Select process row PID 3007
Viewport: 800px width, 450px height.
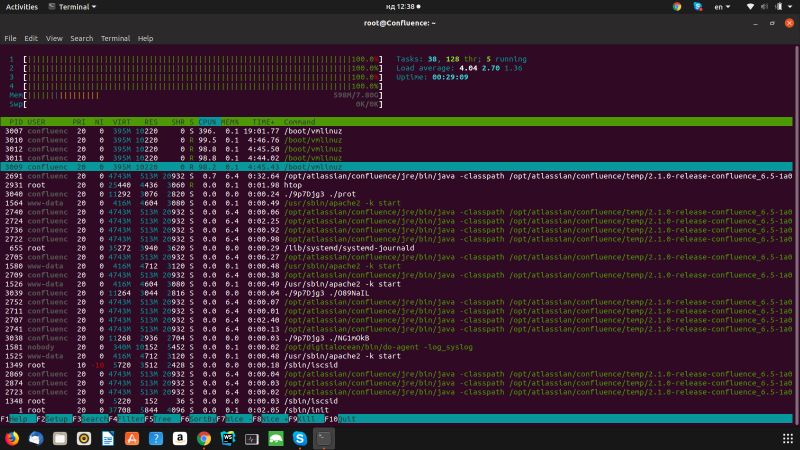pyautogui.click(x=396, y=131)
